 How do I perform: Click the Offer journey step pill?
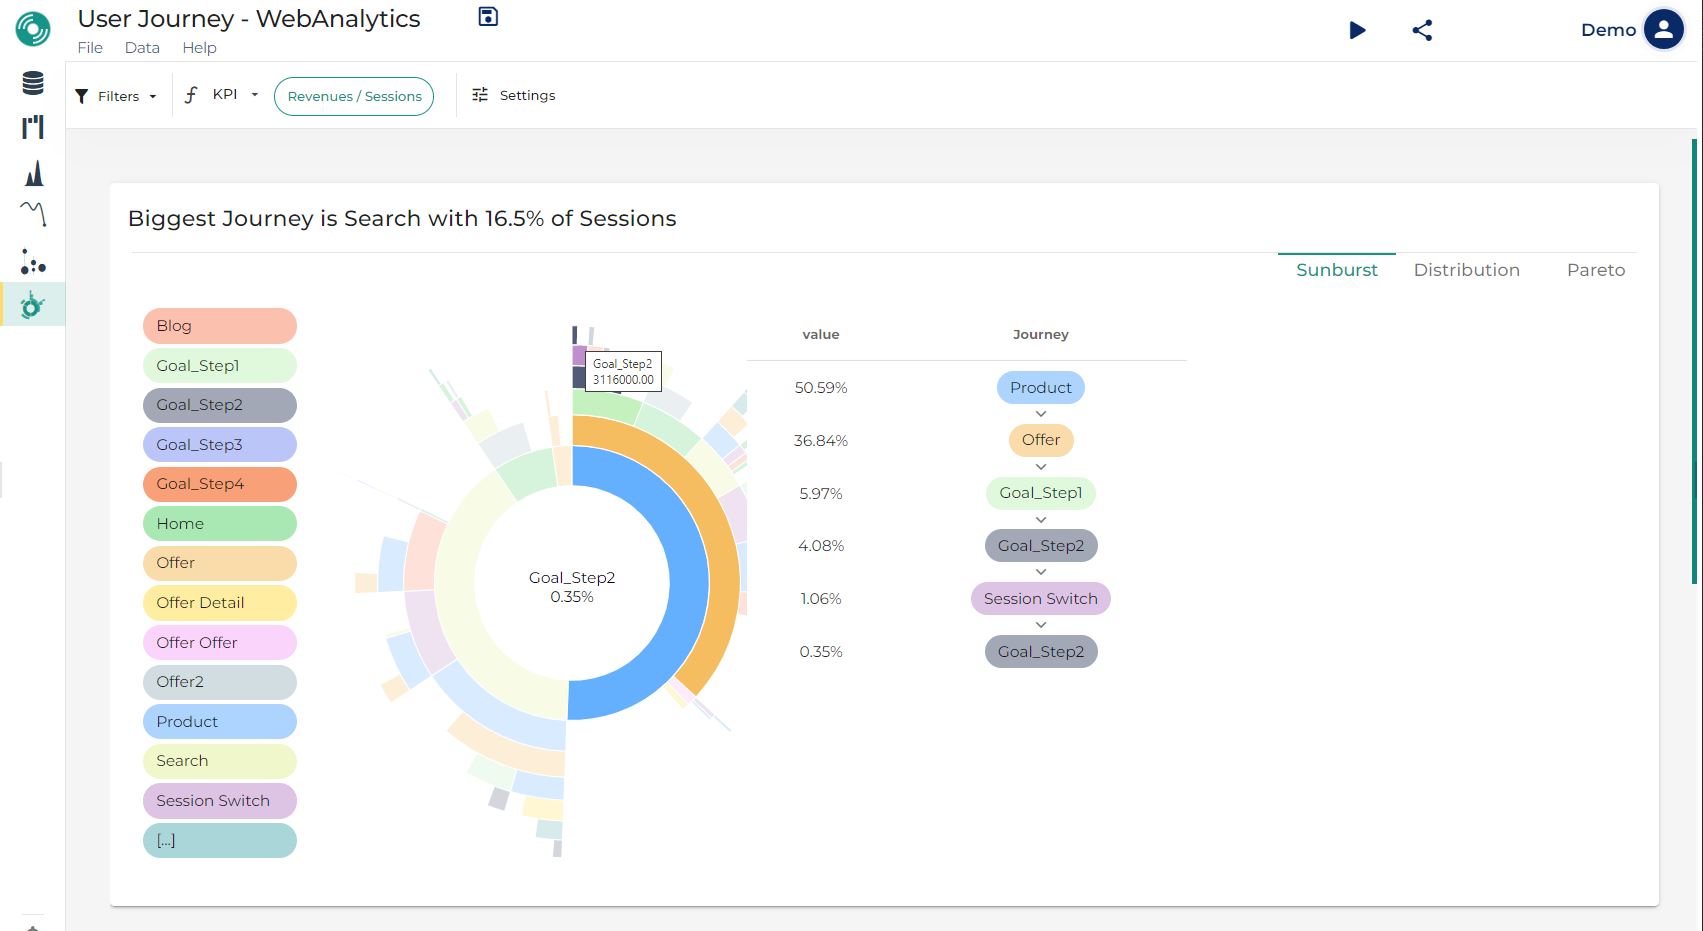coord(1040,440)
